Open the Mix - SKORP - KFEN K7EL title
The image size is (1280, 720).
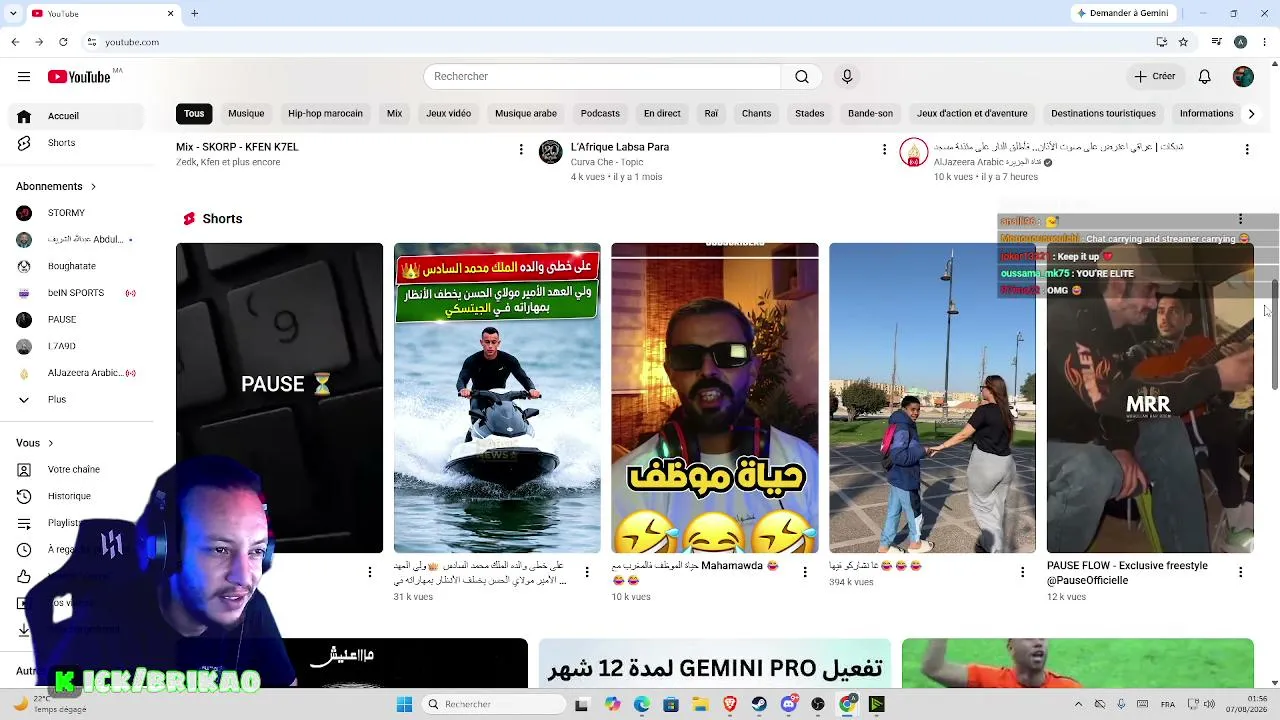237,147
